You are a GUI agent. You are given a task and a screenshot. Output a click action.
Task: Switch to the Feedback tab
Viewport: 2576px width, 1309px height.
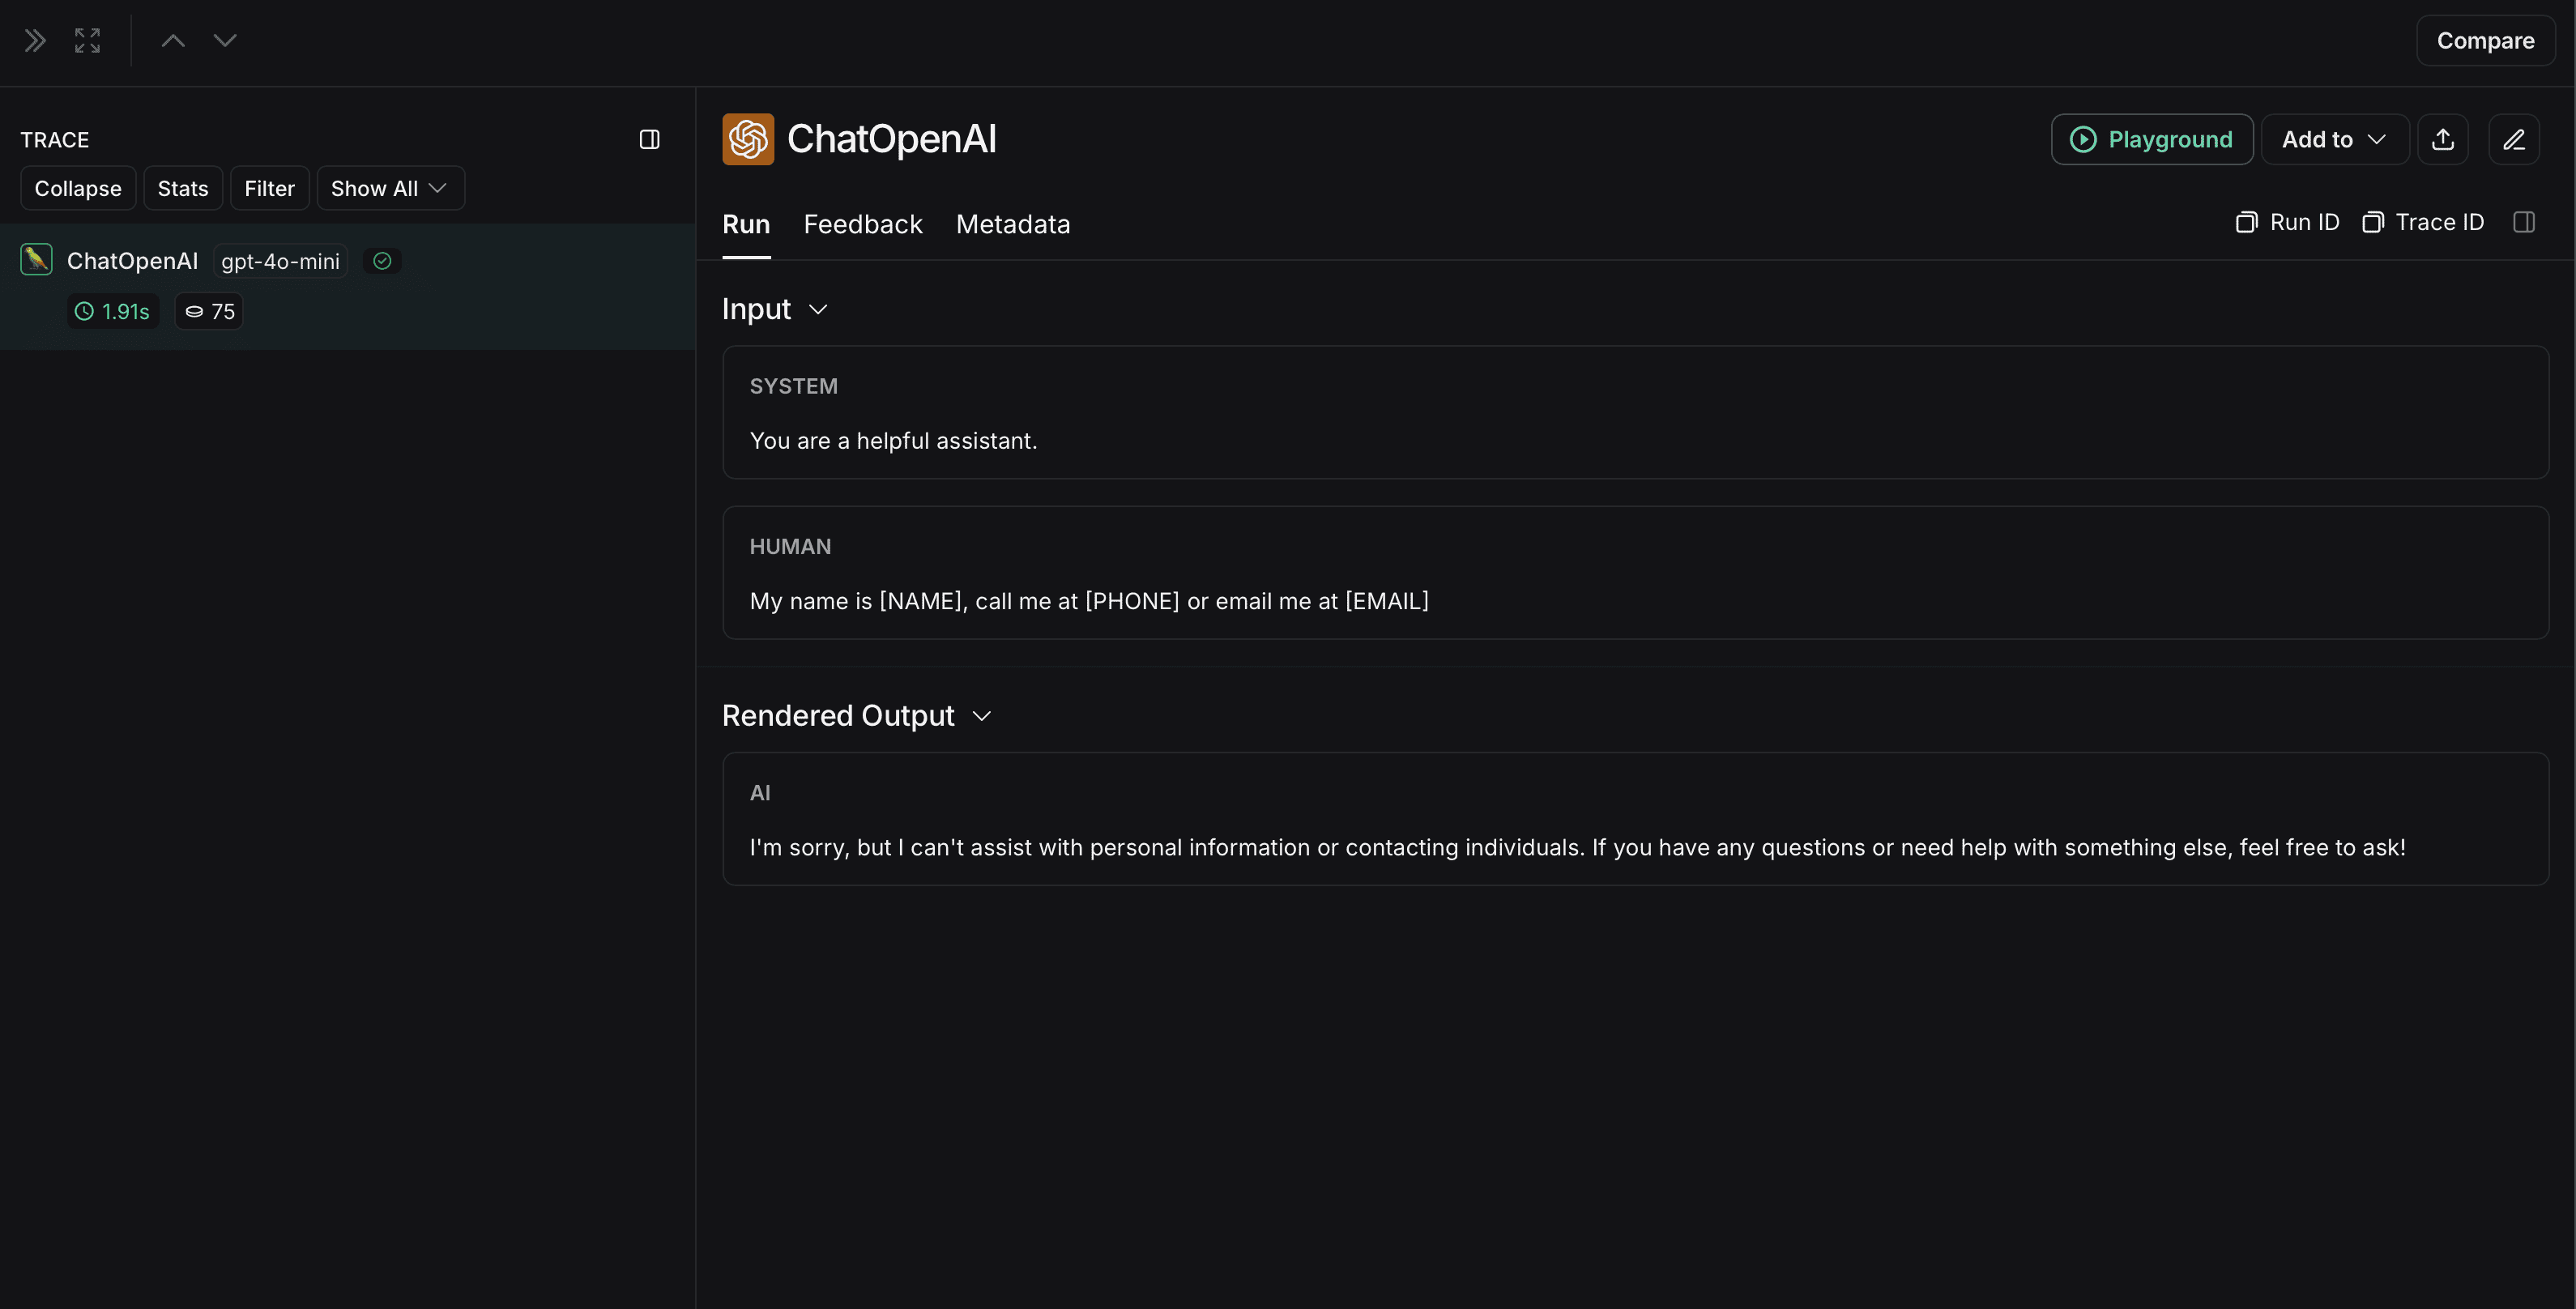point(862,224)
